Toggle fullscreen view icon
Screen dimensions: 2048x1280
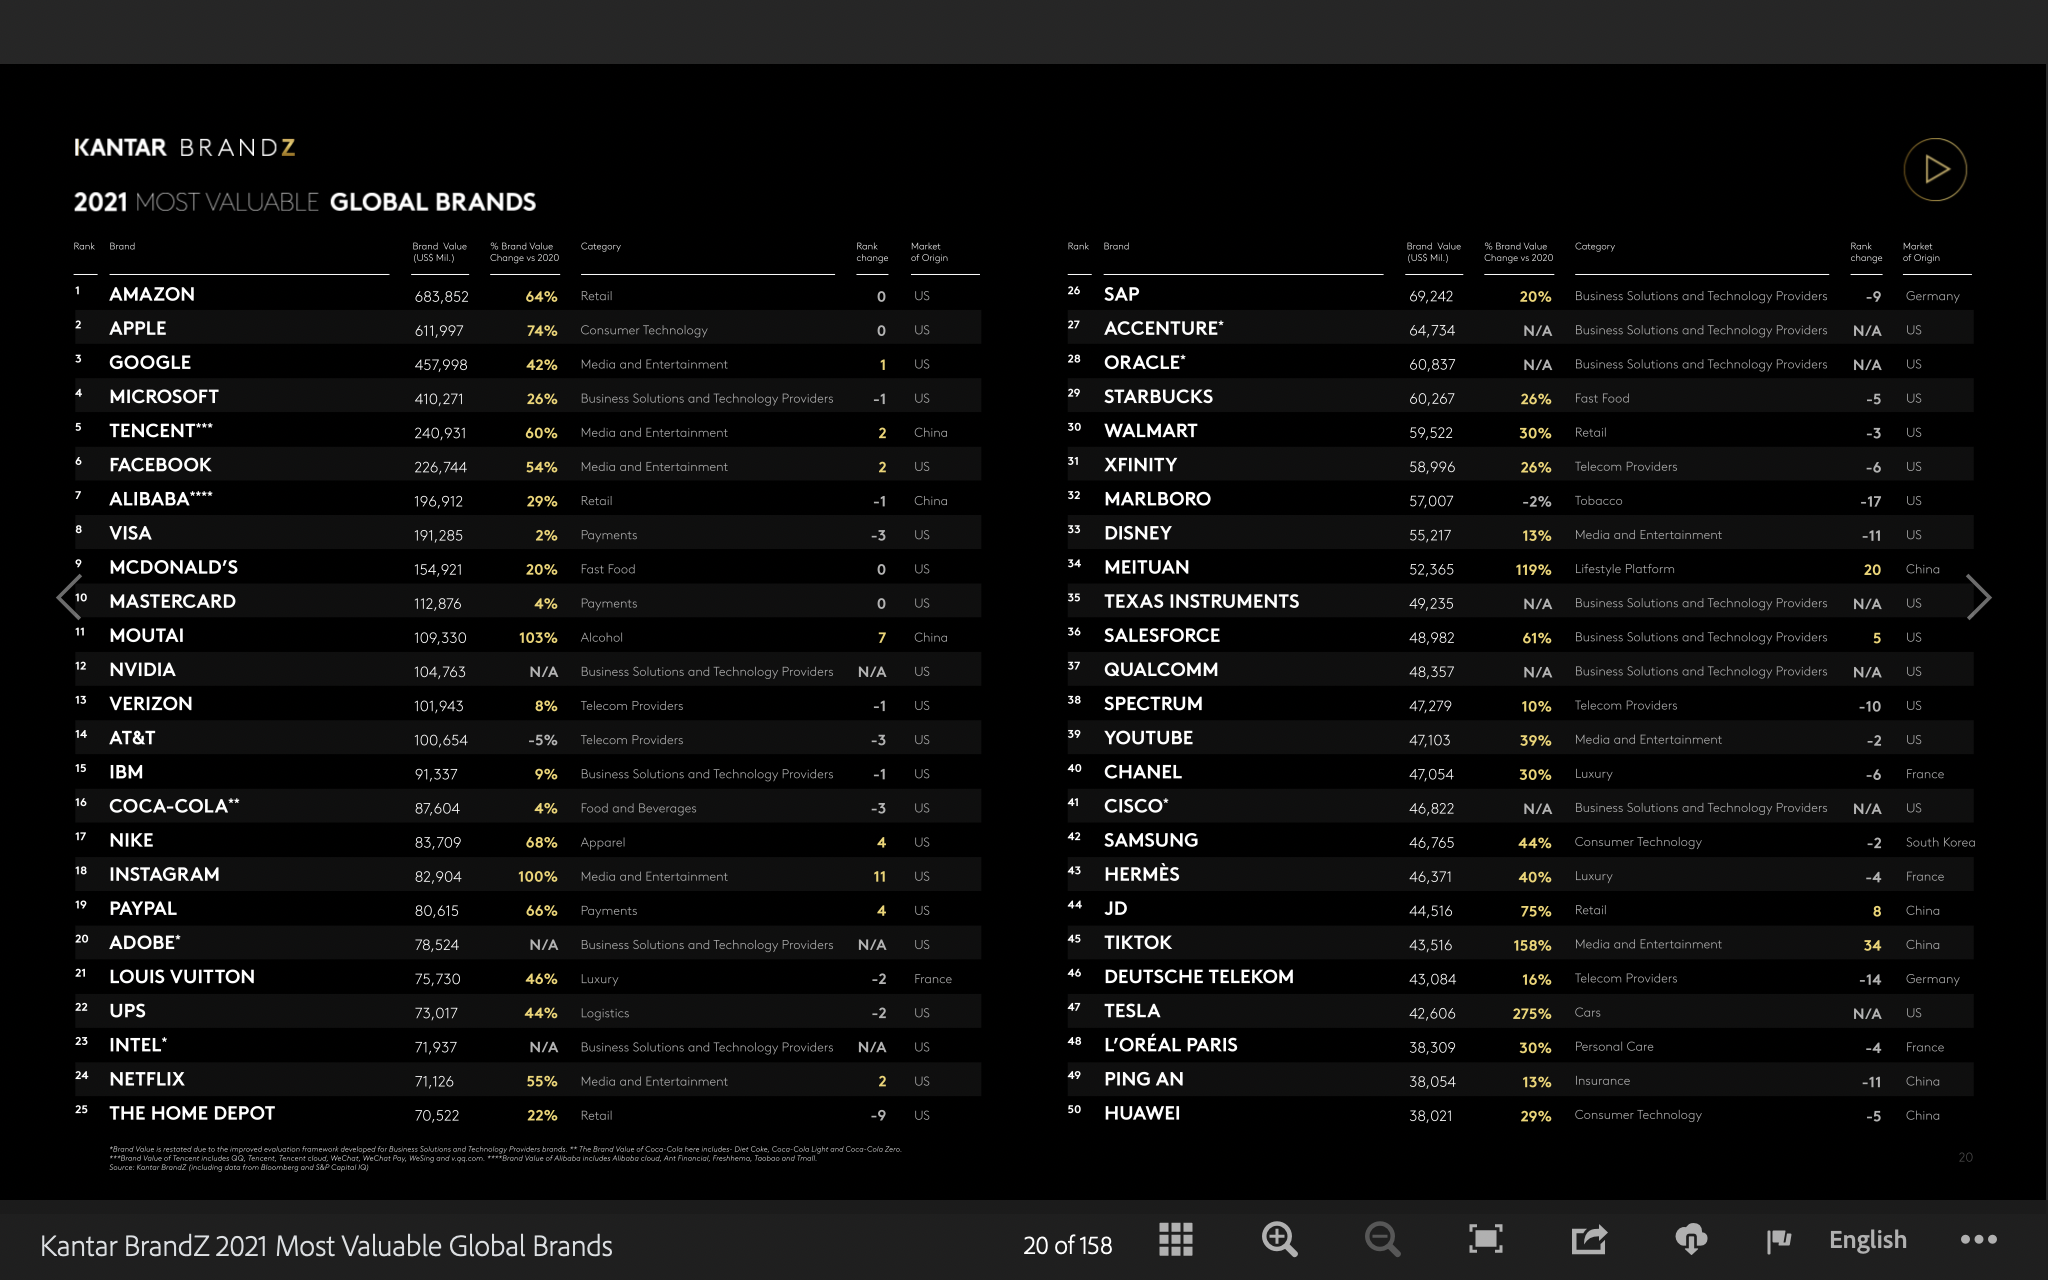click(x=1486, y=1239)
